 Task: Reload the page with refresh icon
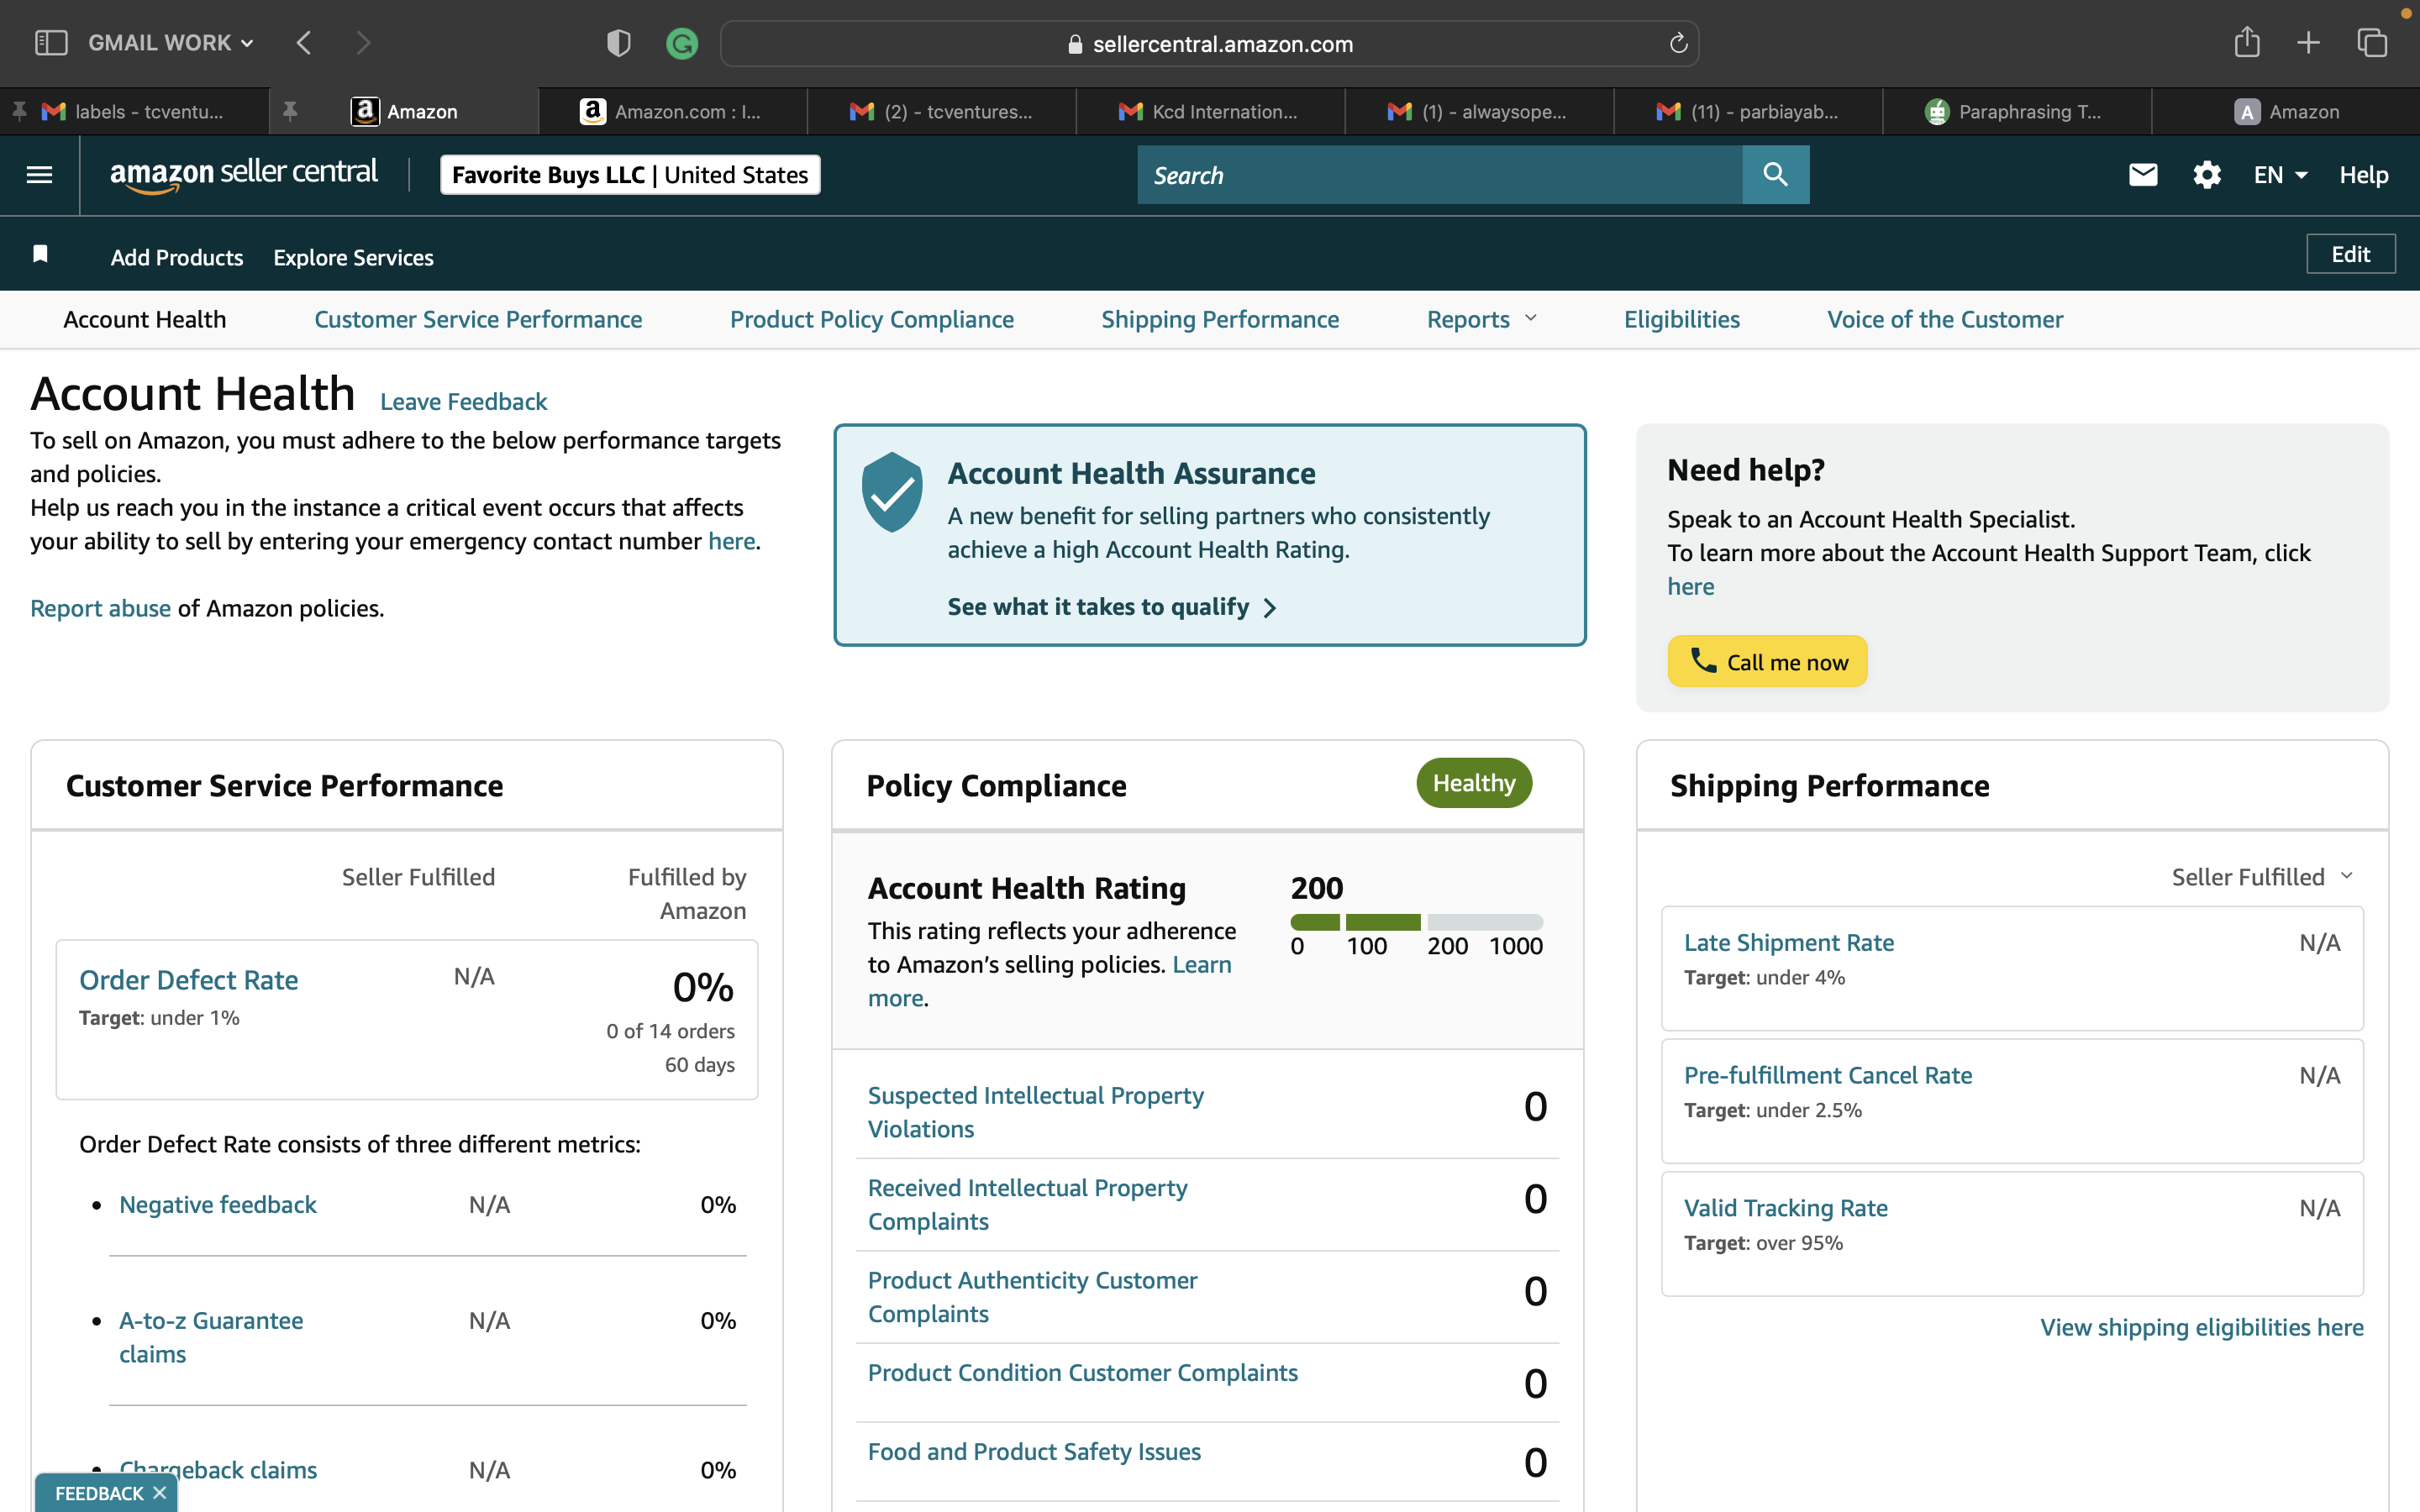1678,43
